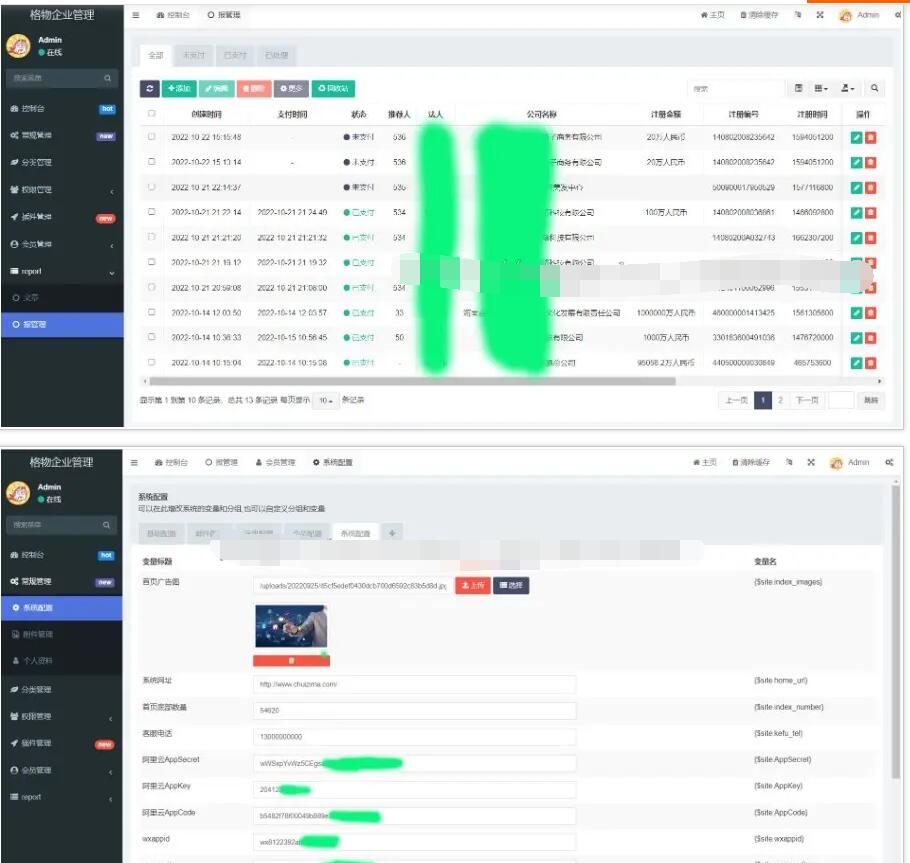Toggle the table view icon beside search box

click(797, 89)
